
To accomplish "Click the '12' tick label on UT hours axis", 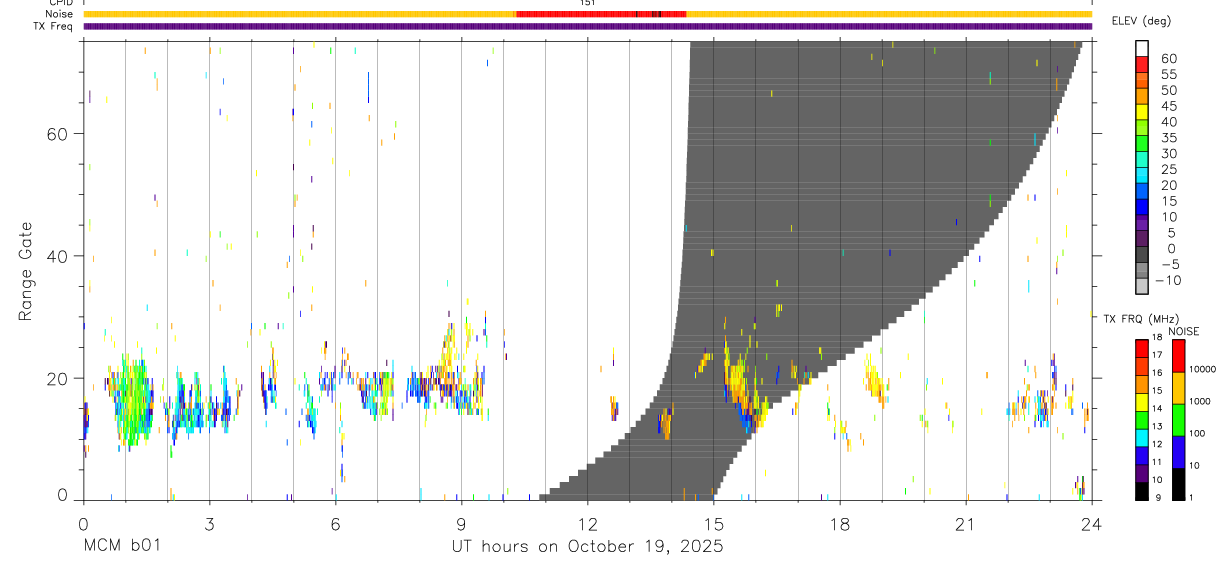I will tap(587, 524).
